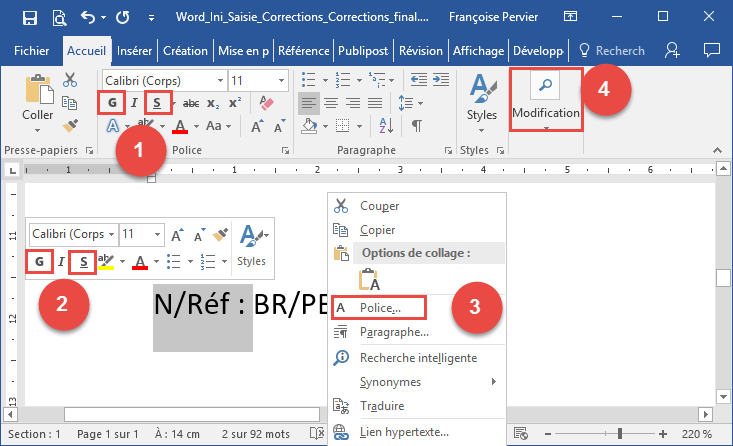Viewport: 733px width, 446px height.
Task: Select the Format Painter brush in the ribbon
Action: (70, 125)
